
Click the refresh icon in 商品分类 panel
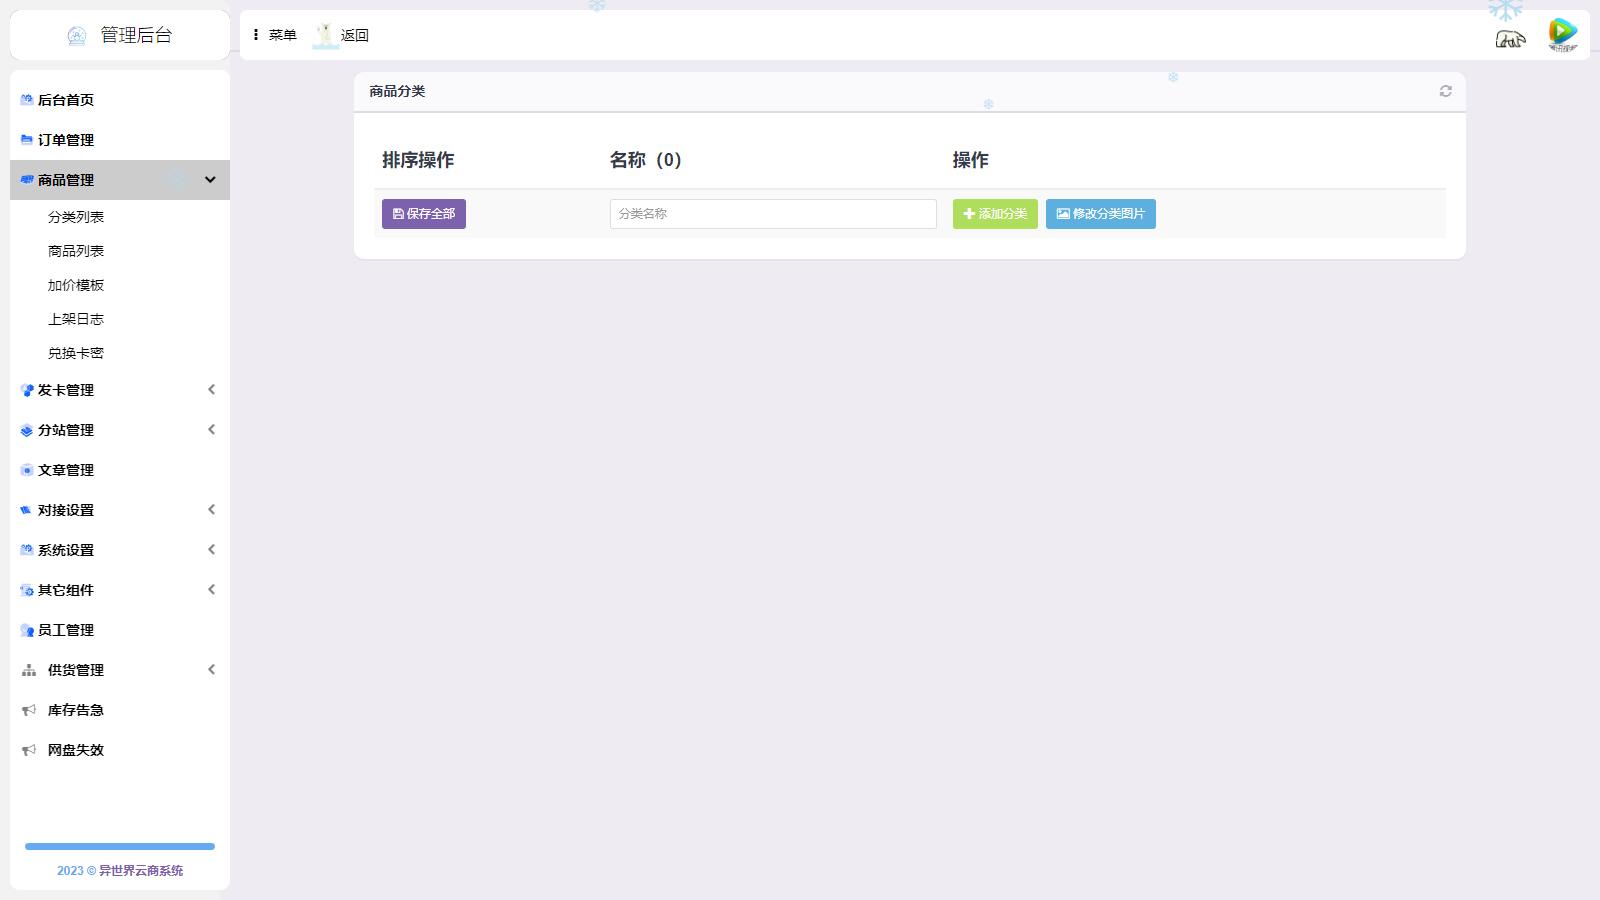[x=1446, y=91]
